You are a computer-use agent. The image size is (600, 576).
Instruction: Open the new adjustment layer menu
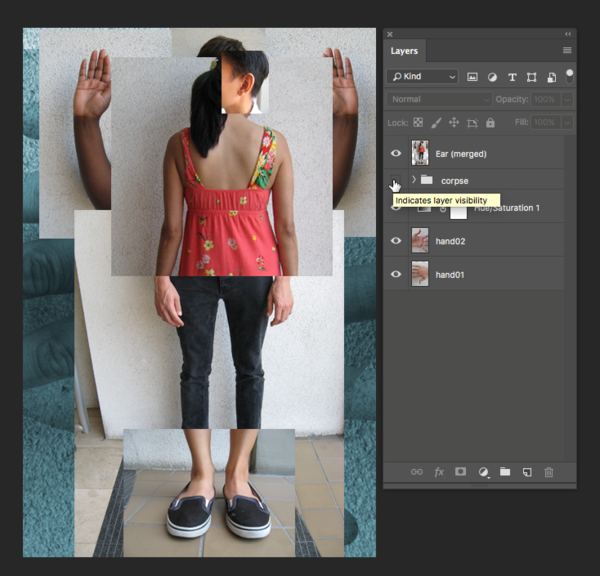(x=483, y=472)
